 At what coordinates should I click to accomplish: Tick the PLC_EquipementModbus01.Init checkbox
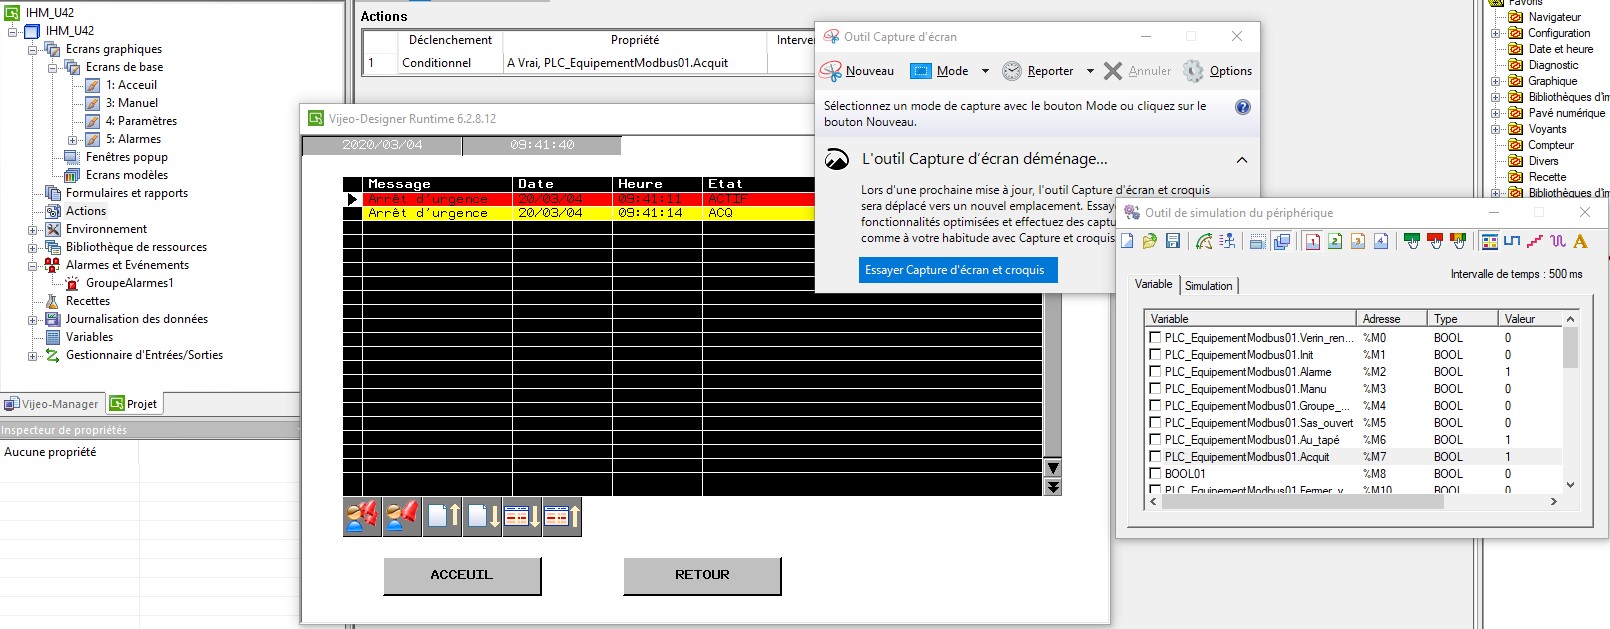(x=1155, y=355)
